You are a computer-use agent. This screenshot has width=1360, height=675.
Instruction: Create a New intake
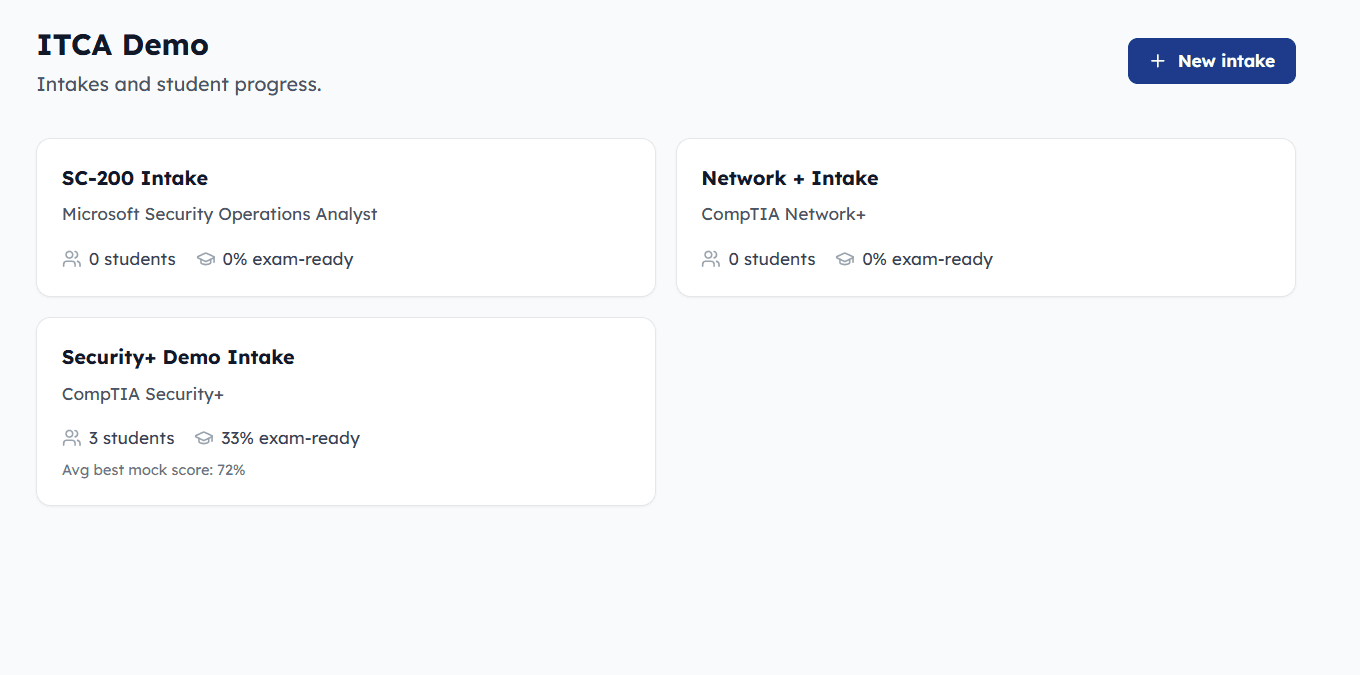pyautogui.click(x=1212, y=61)
